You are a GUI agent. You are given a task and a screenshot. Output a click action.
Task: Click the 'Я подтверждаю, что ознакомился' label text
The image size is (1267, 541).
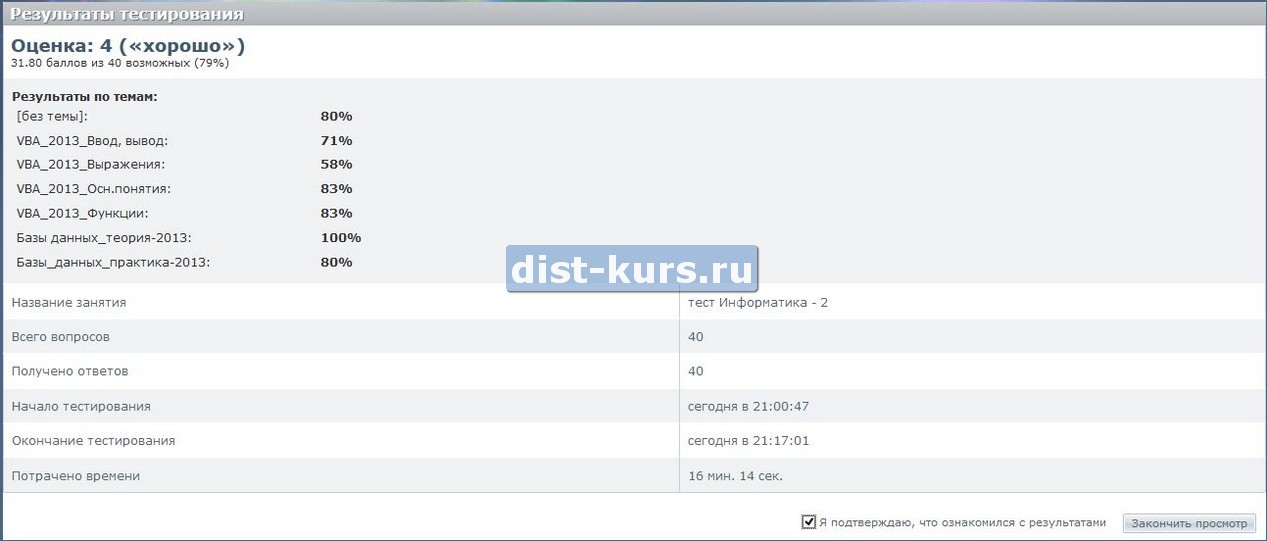pos(964,523)
